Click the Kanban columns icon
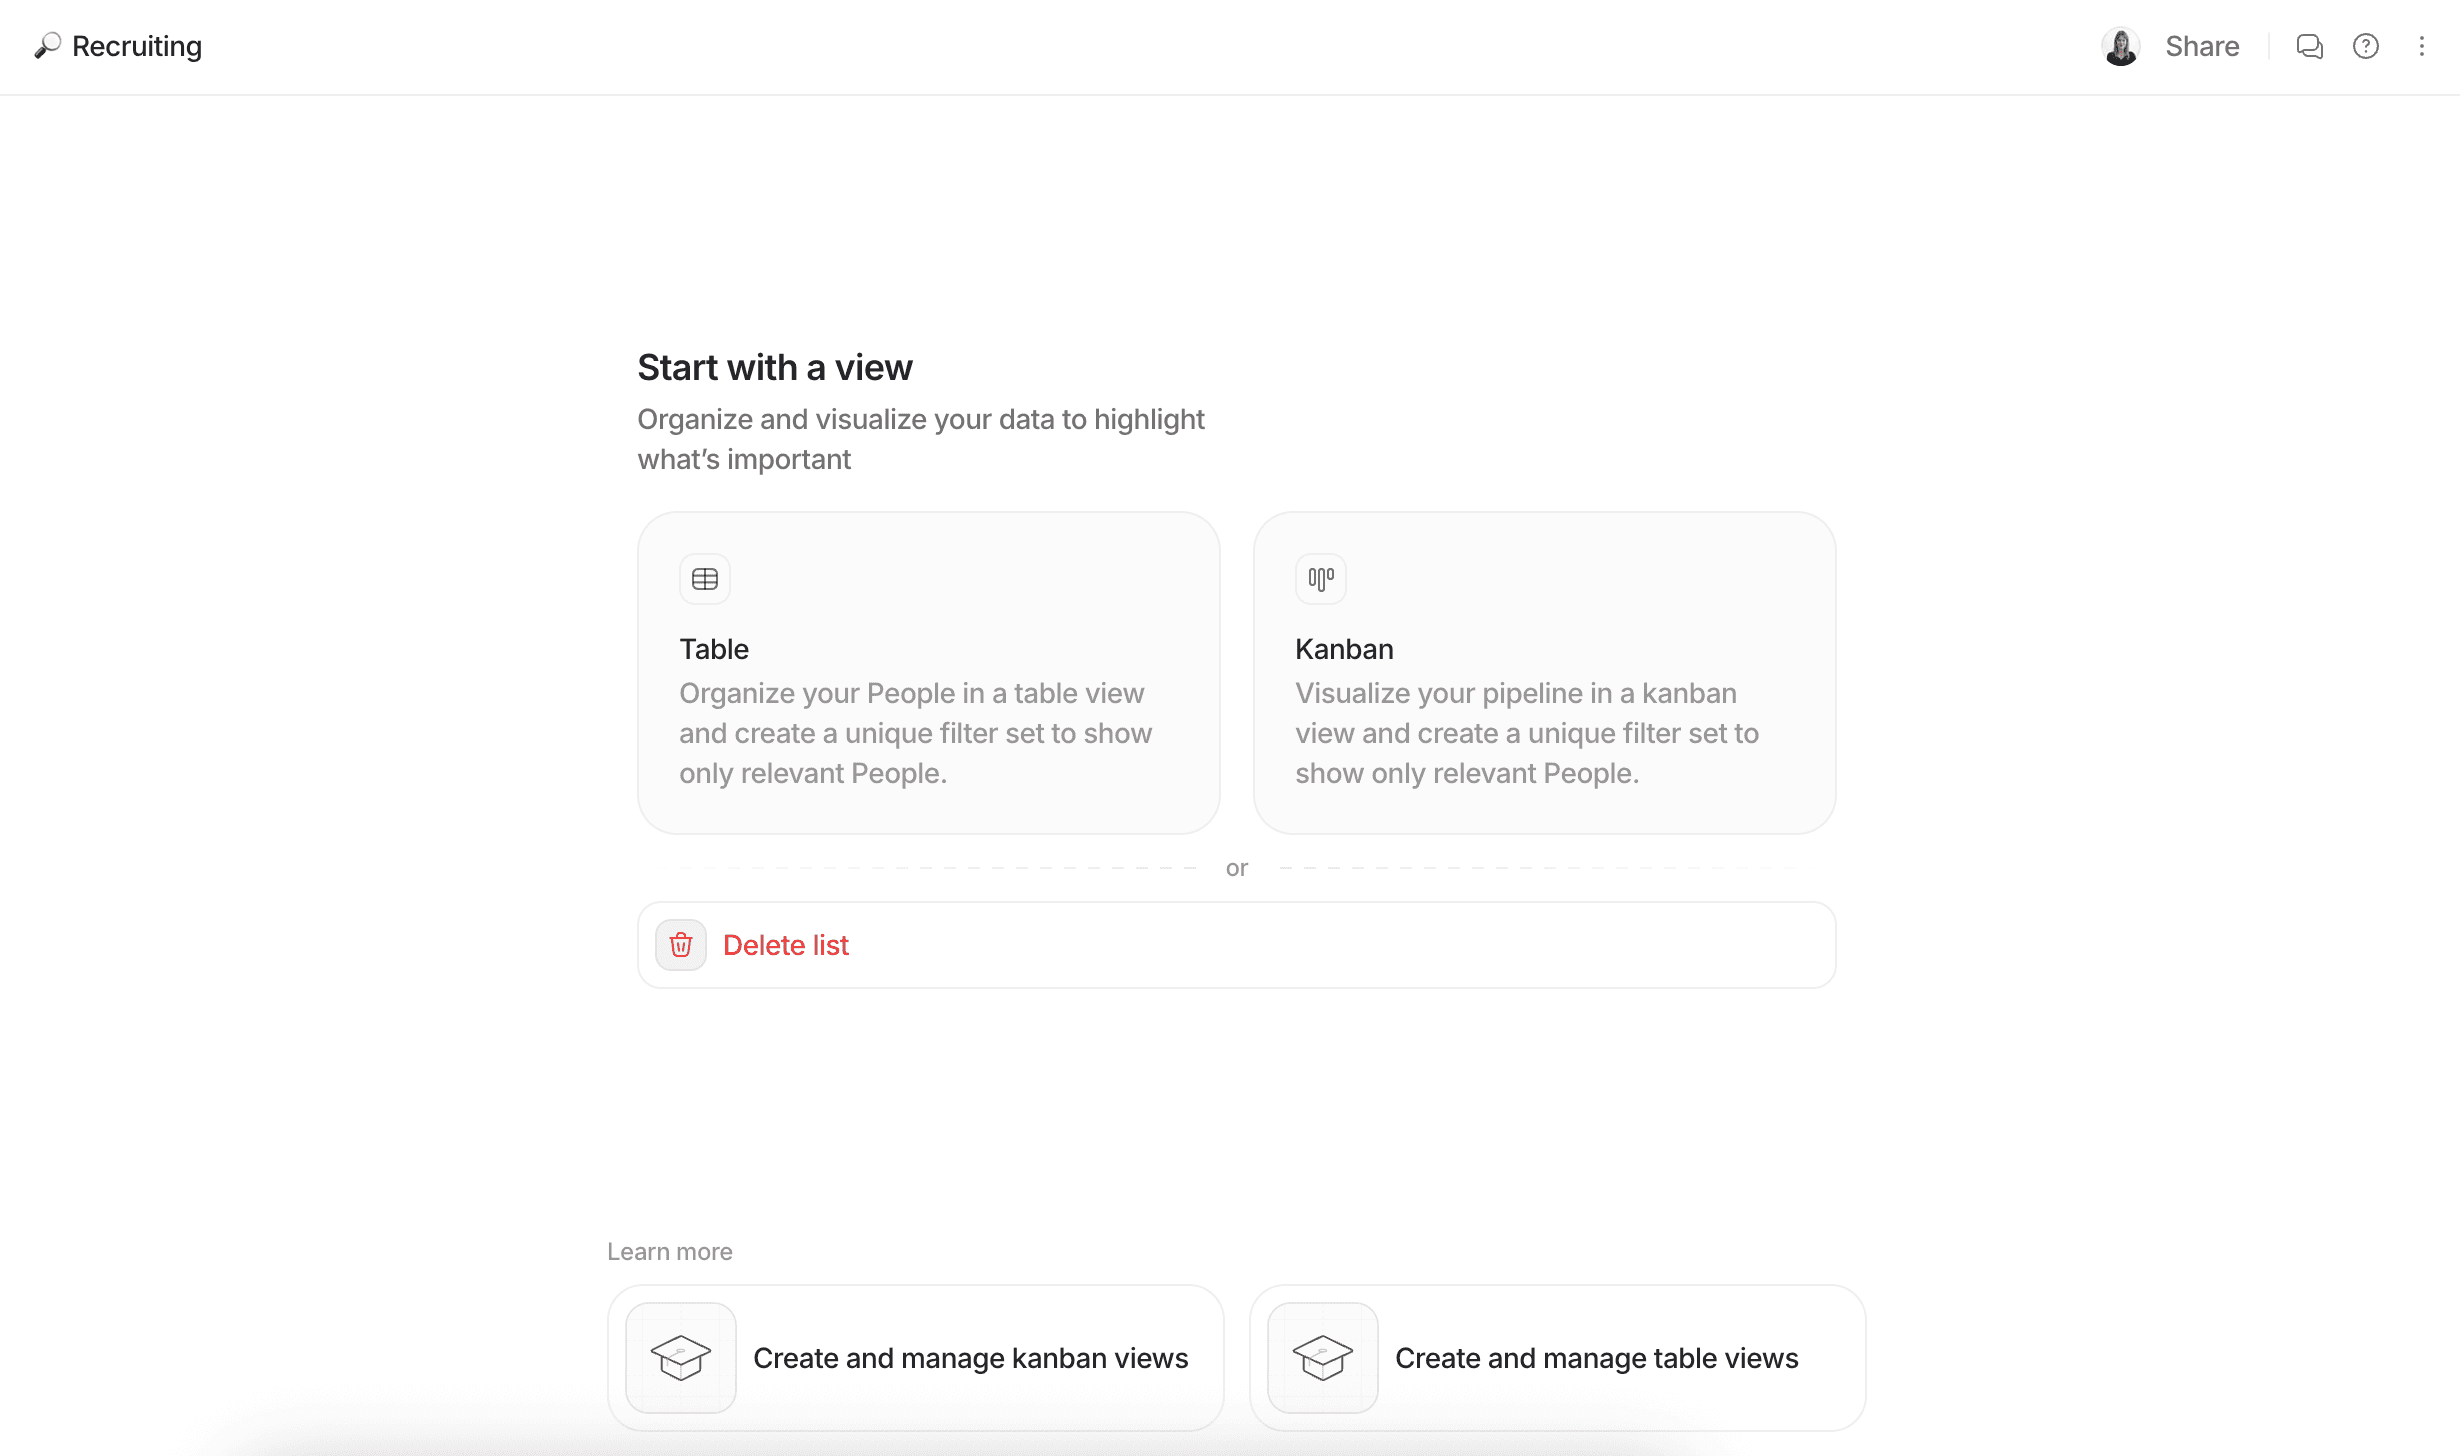Image resolution: width=2460 pixels, height=1456 pixels. 1320,578
